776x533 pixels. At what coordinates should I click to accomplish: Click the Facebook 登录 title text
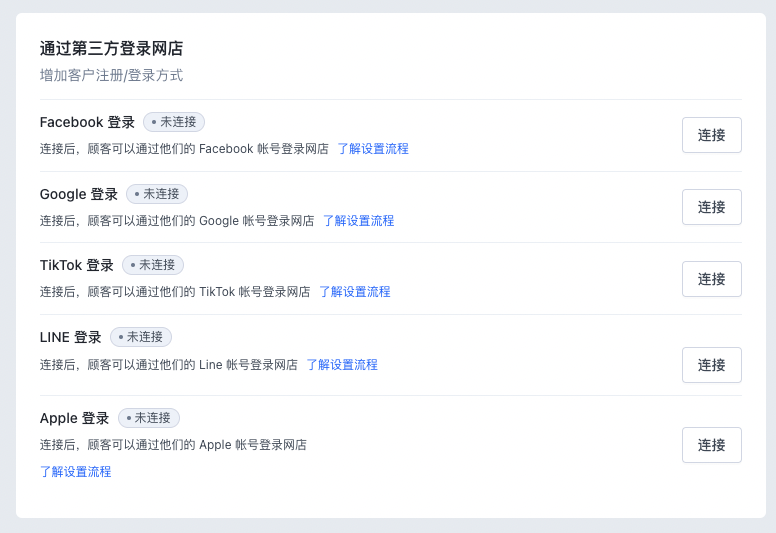[x=87, y=122]
